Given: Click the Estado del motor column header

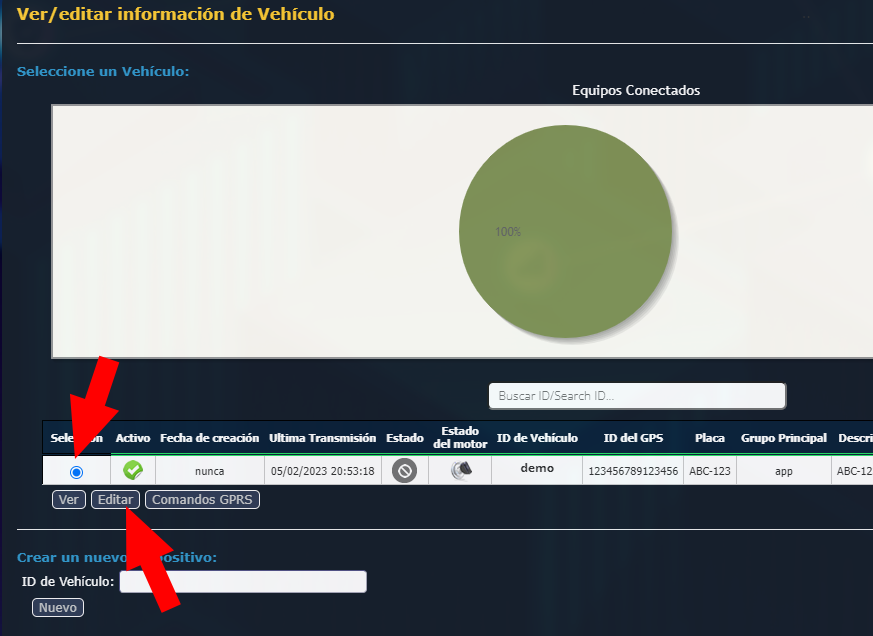Looking at the screenshot, I should point(460,438).
